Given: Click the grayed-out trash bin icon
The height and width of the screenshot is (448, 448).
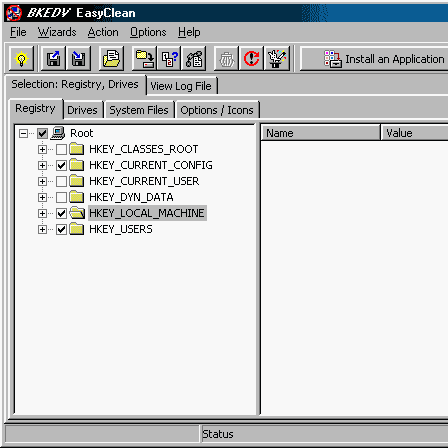Looking at the screenshot, I should point(226,59).
